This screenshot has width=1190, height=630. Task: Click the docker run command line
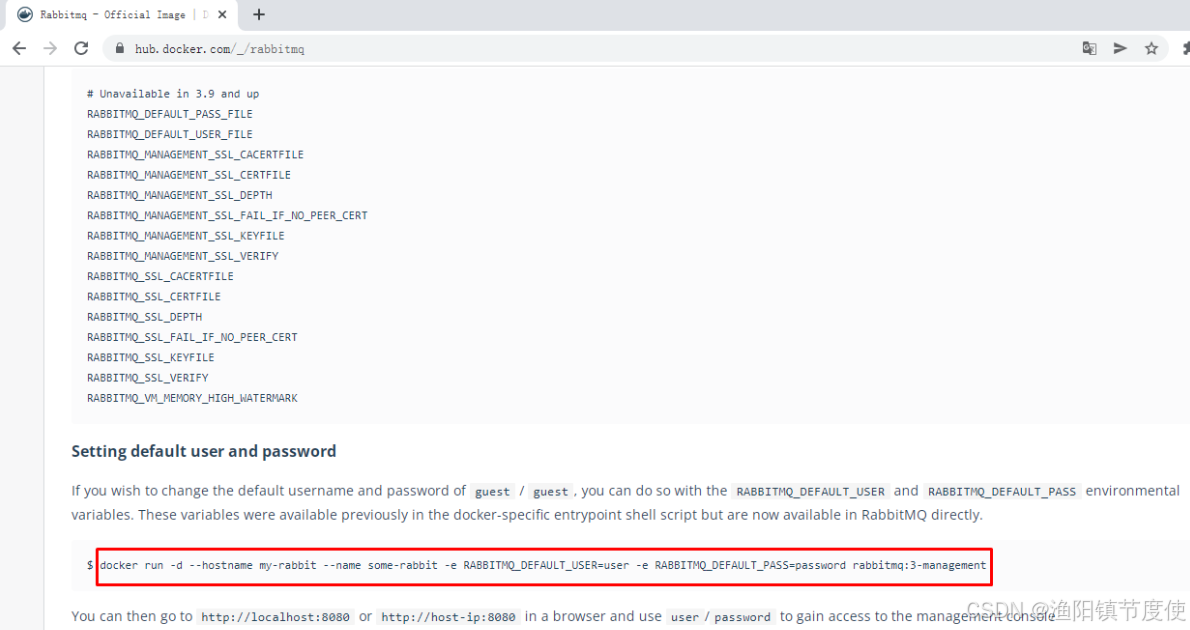[x=543, y=565]
